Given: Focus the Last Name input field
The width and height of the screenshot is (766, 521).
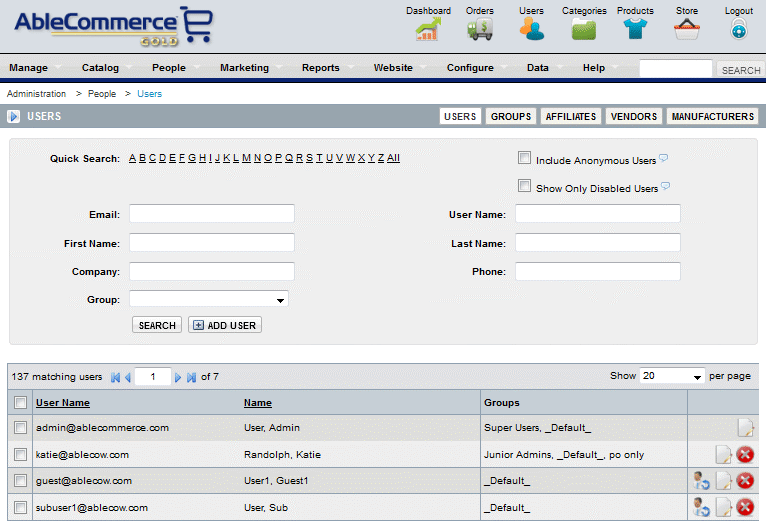Looking at the screenshot, I should 597,242.
